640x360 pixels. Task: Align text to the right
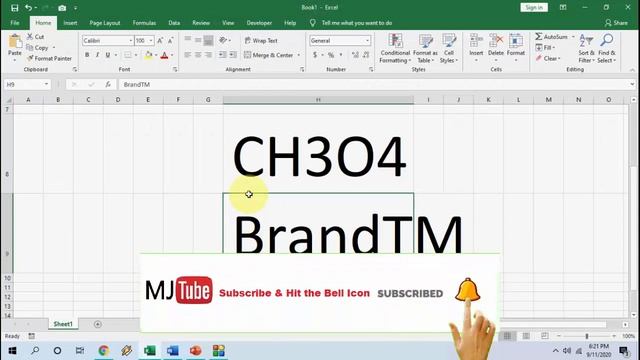(x=208, y=55)
